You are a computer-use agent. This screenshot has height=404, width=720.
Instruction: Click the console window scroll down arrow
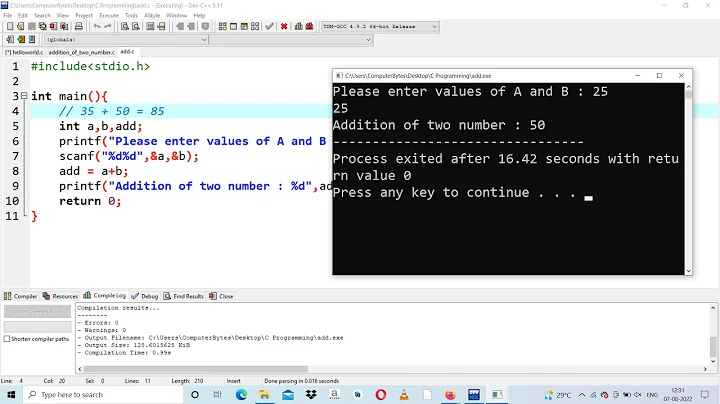688,271
